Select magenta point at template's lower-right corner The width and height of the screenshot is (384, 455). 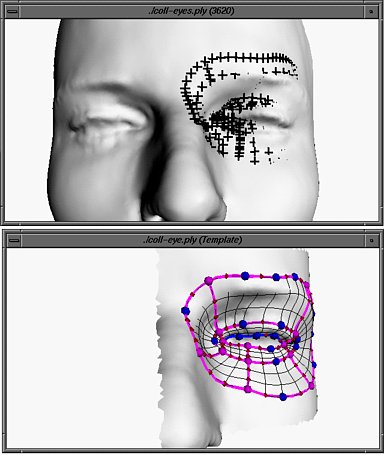pyautogui.click(x=311, y=386)
